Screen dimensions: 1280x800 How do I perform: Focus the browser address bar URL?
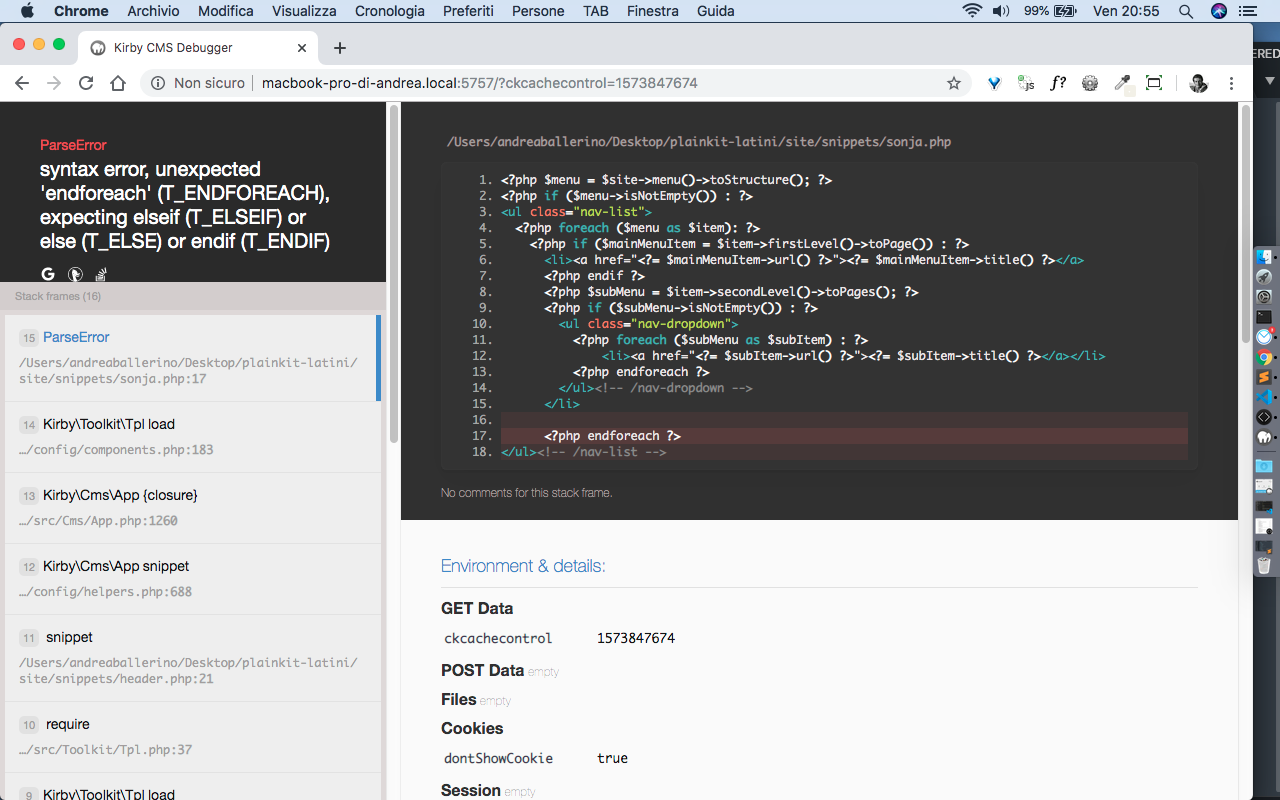[x=480, y=83]
